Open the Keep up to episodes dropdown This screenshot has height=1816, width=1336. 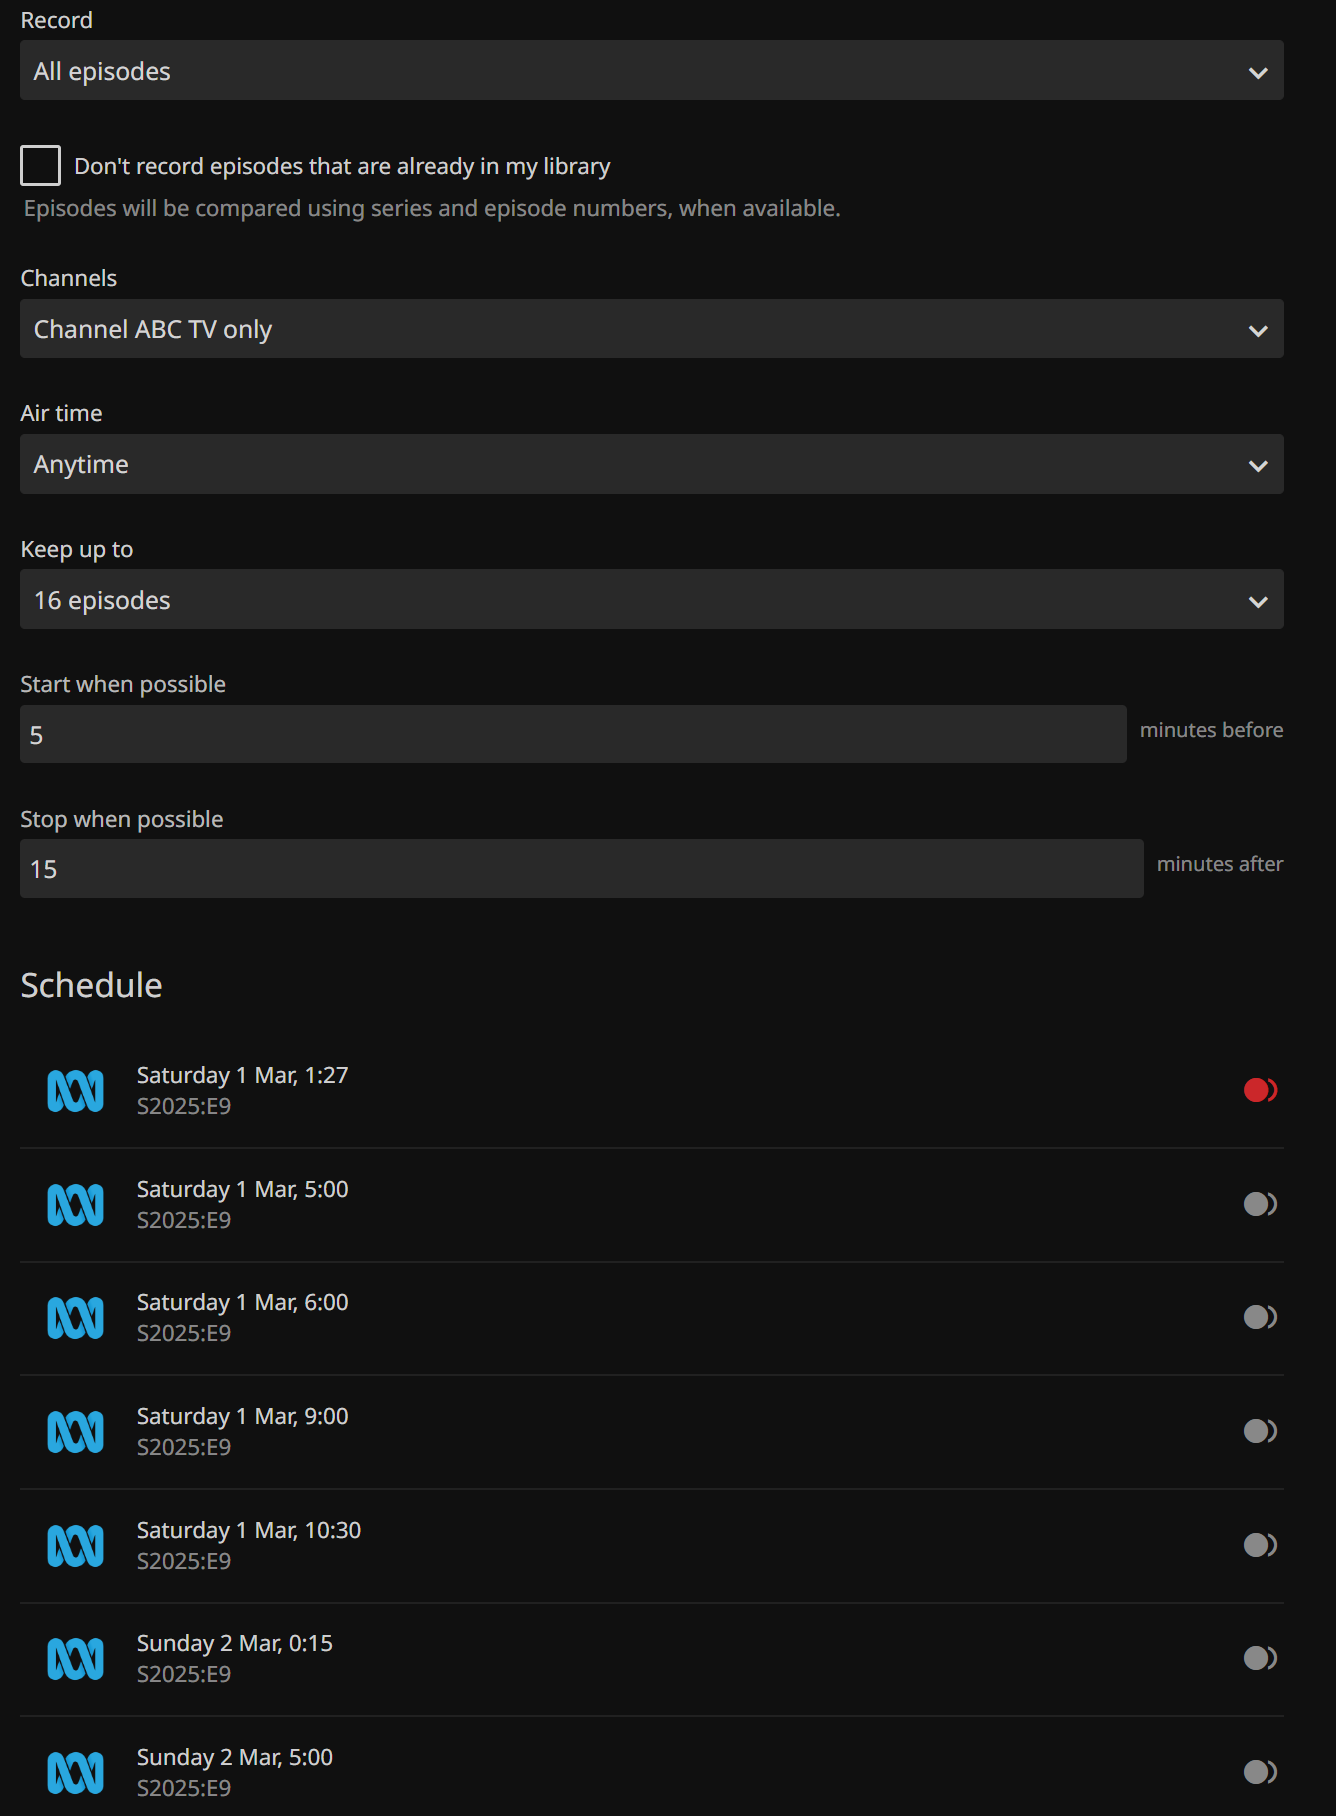tap(651, 600)
